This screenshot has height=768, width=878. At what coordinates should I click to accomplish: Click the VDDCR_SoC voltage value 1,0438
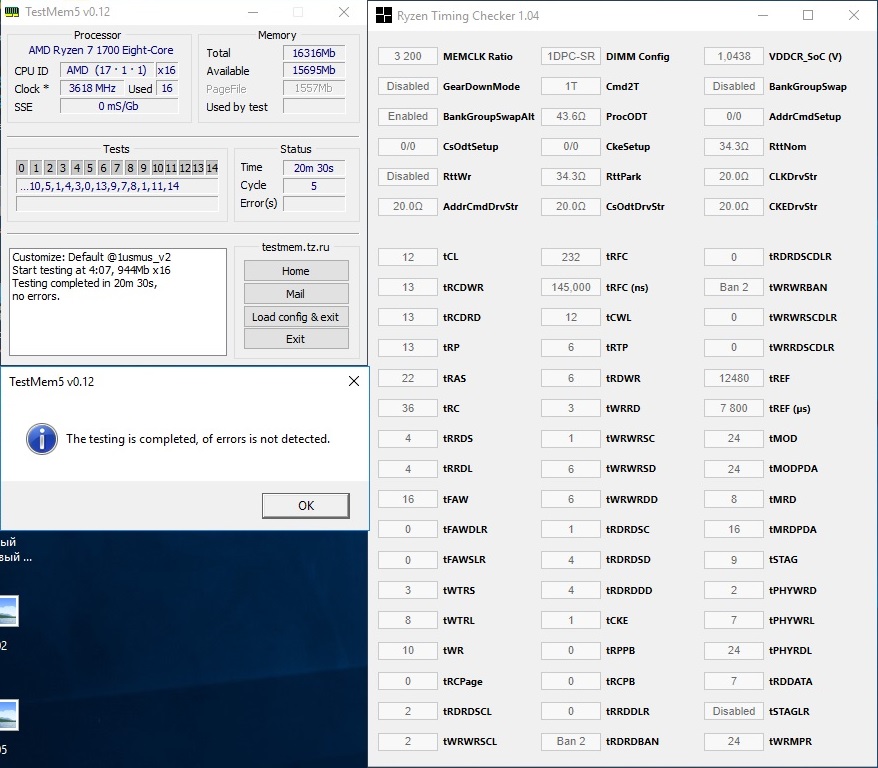pos(734,57)
